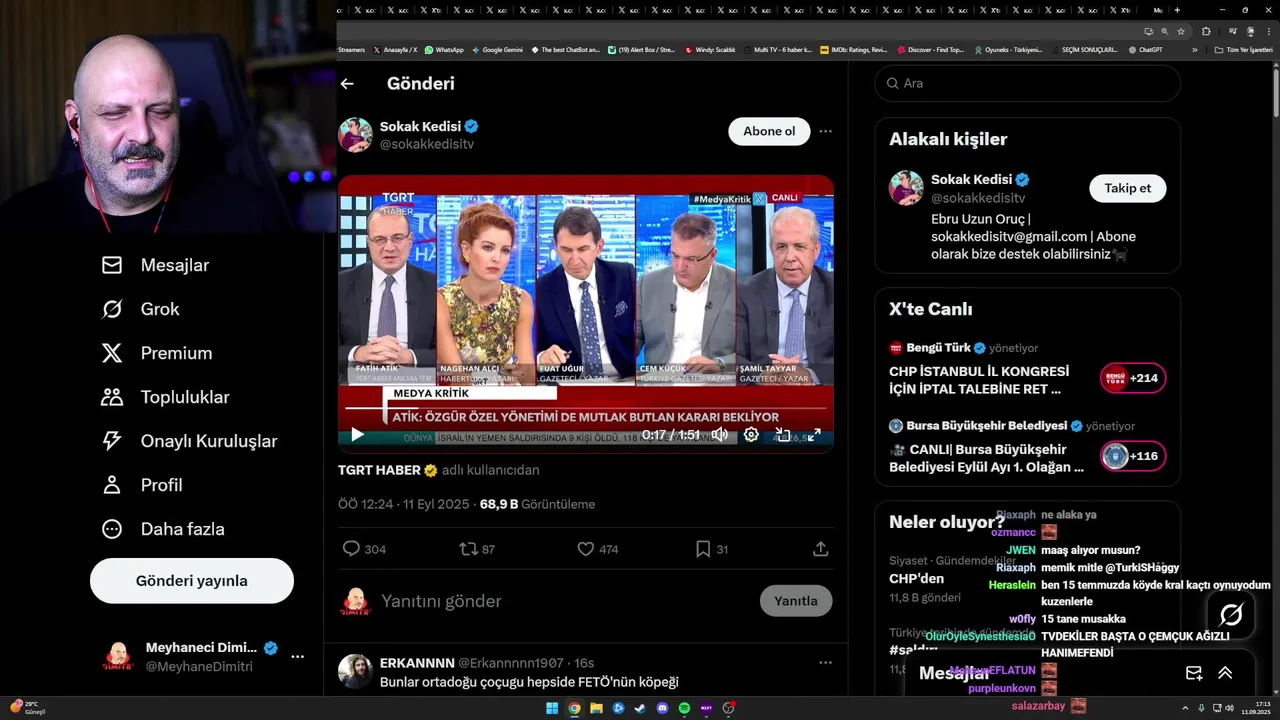The height and width of the screenshot is (720, 1280).
Task: Show more bookmarks via the chevron overflow
Action: [x=1194, y=49]
